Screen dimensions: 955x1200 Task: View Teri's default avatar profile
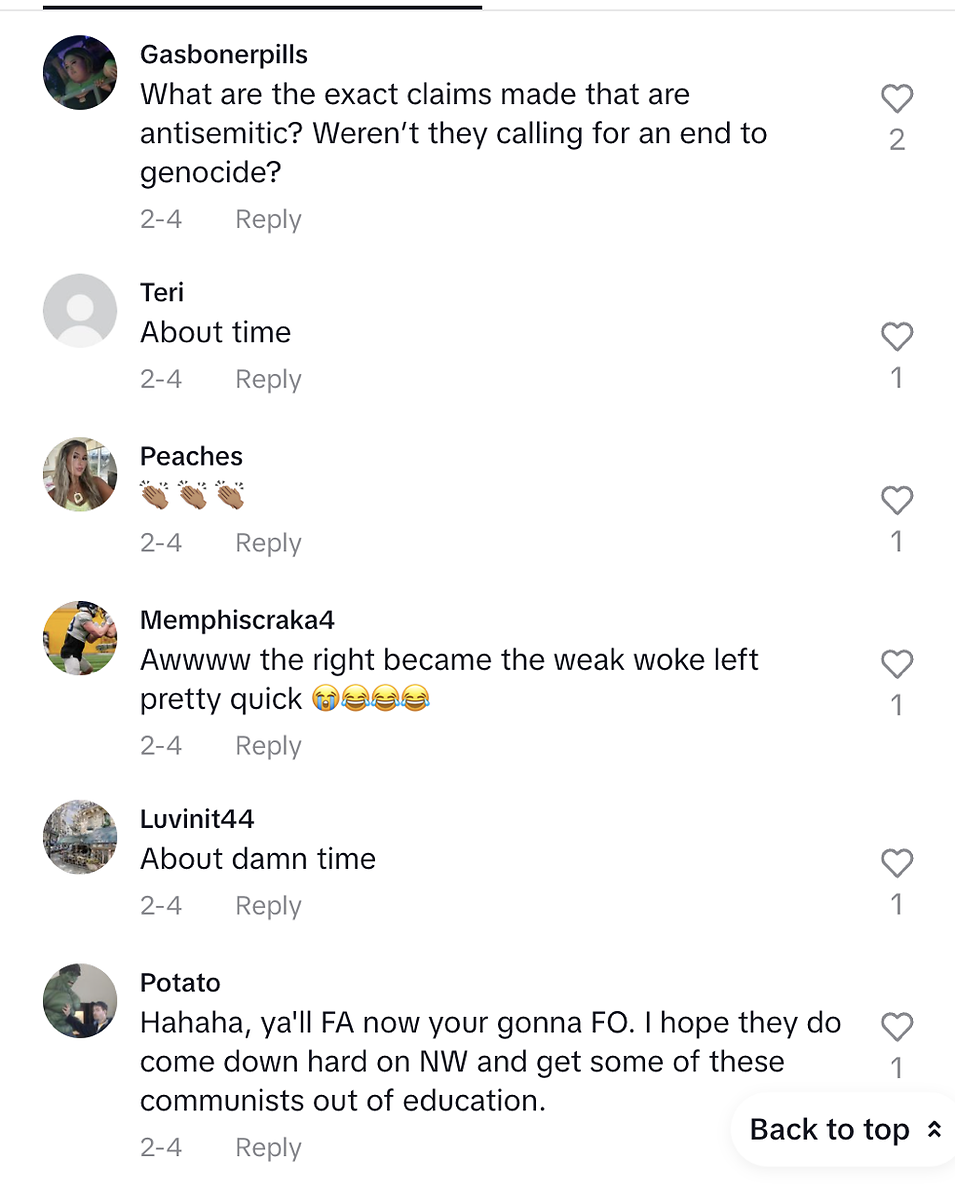pos(80,310)
